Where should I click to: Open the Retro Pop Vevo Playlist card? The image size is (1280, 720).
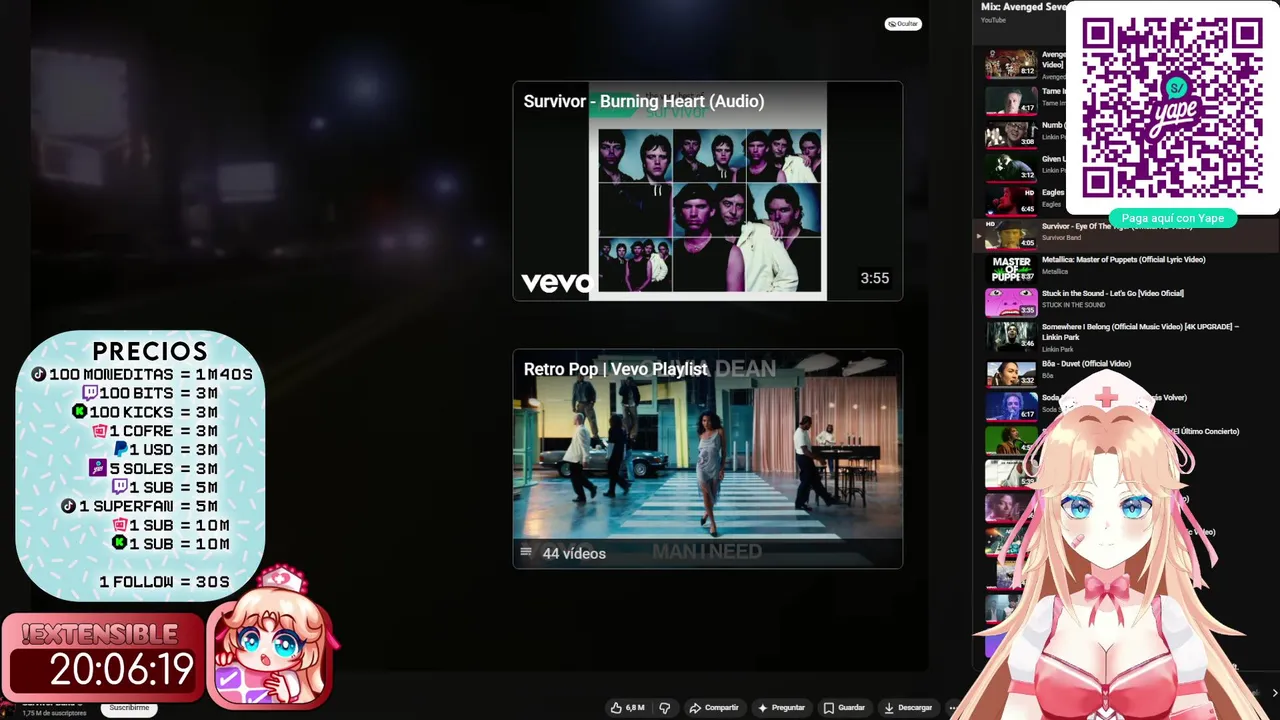pyautogui.click(x=707, y=459)
